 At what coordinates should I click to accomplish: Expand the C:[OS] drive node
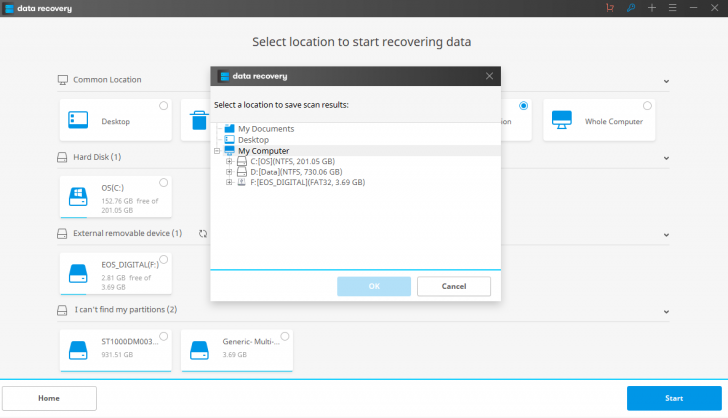coord(229,161)
